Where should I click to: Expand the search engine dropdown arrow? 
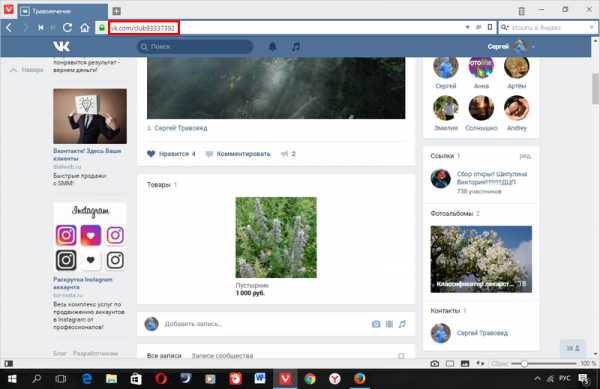pos(591,28)
